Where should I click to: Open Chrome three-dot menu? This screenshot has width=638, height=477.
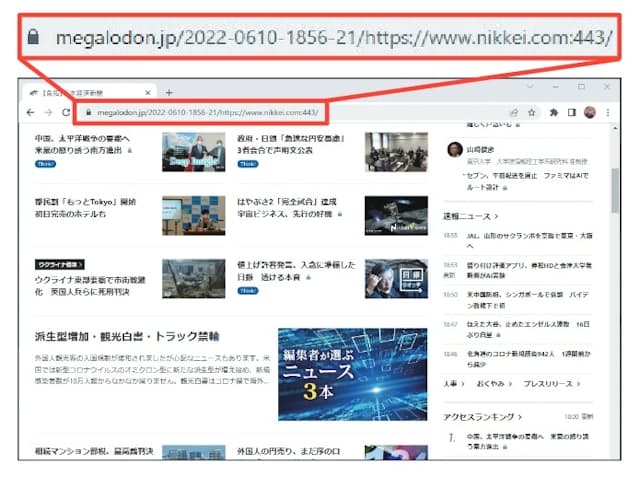click(x=608, y=113)
